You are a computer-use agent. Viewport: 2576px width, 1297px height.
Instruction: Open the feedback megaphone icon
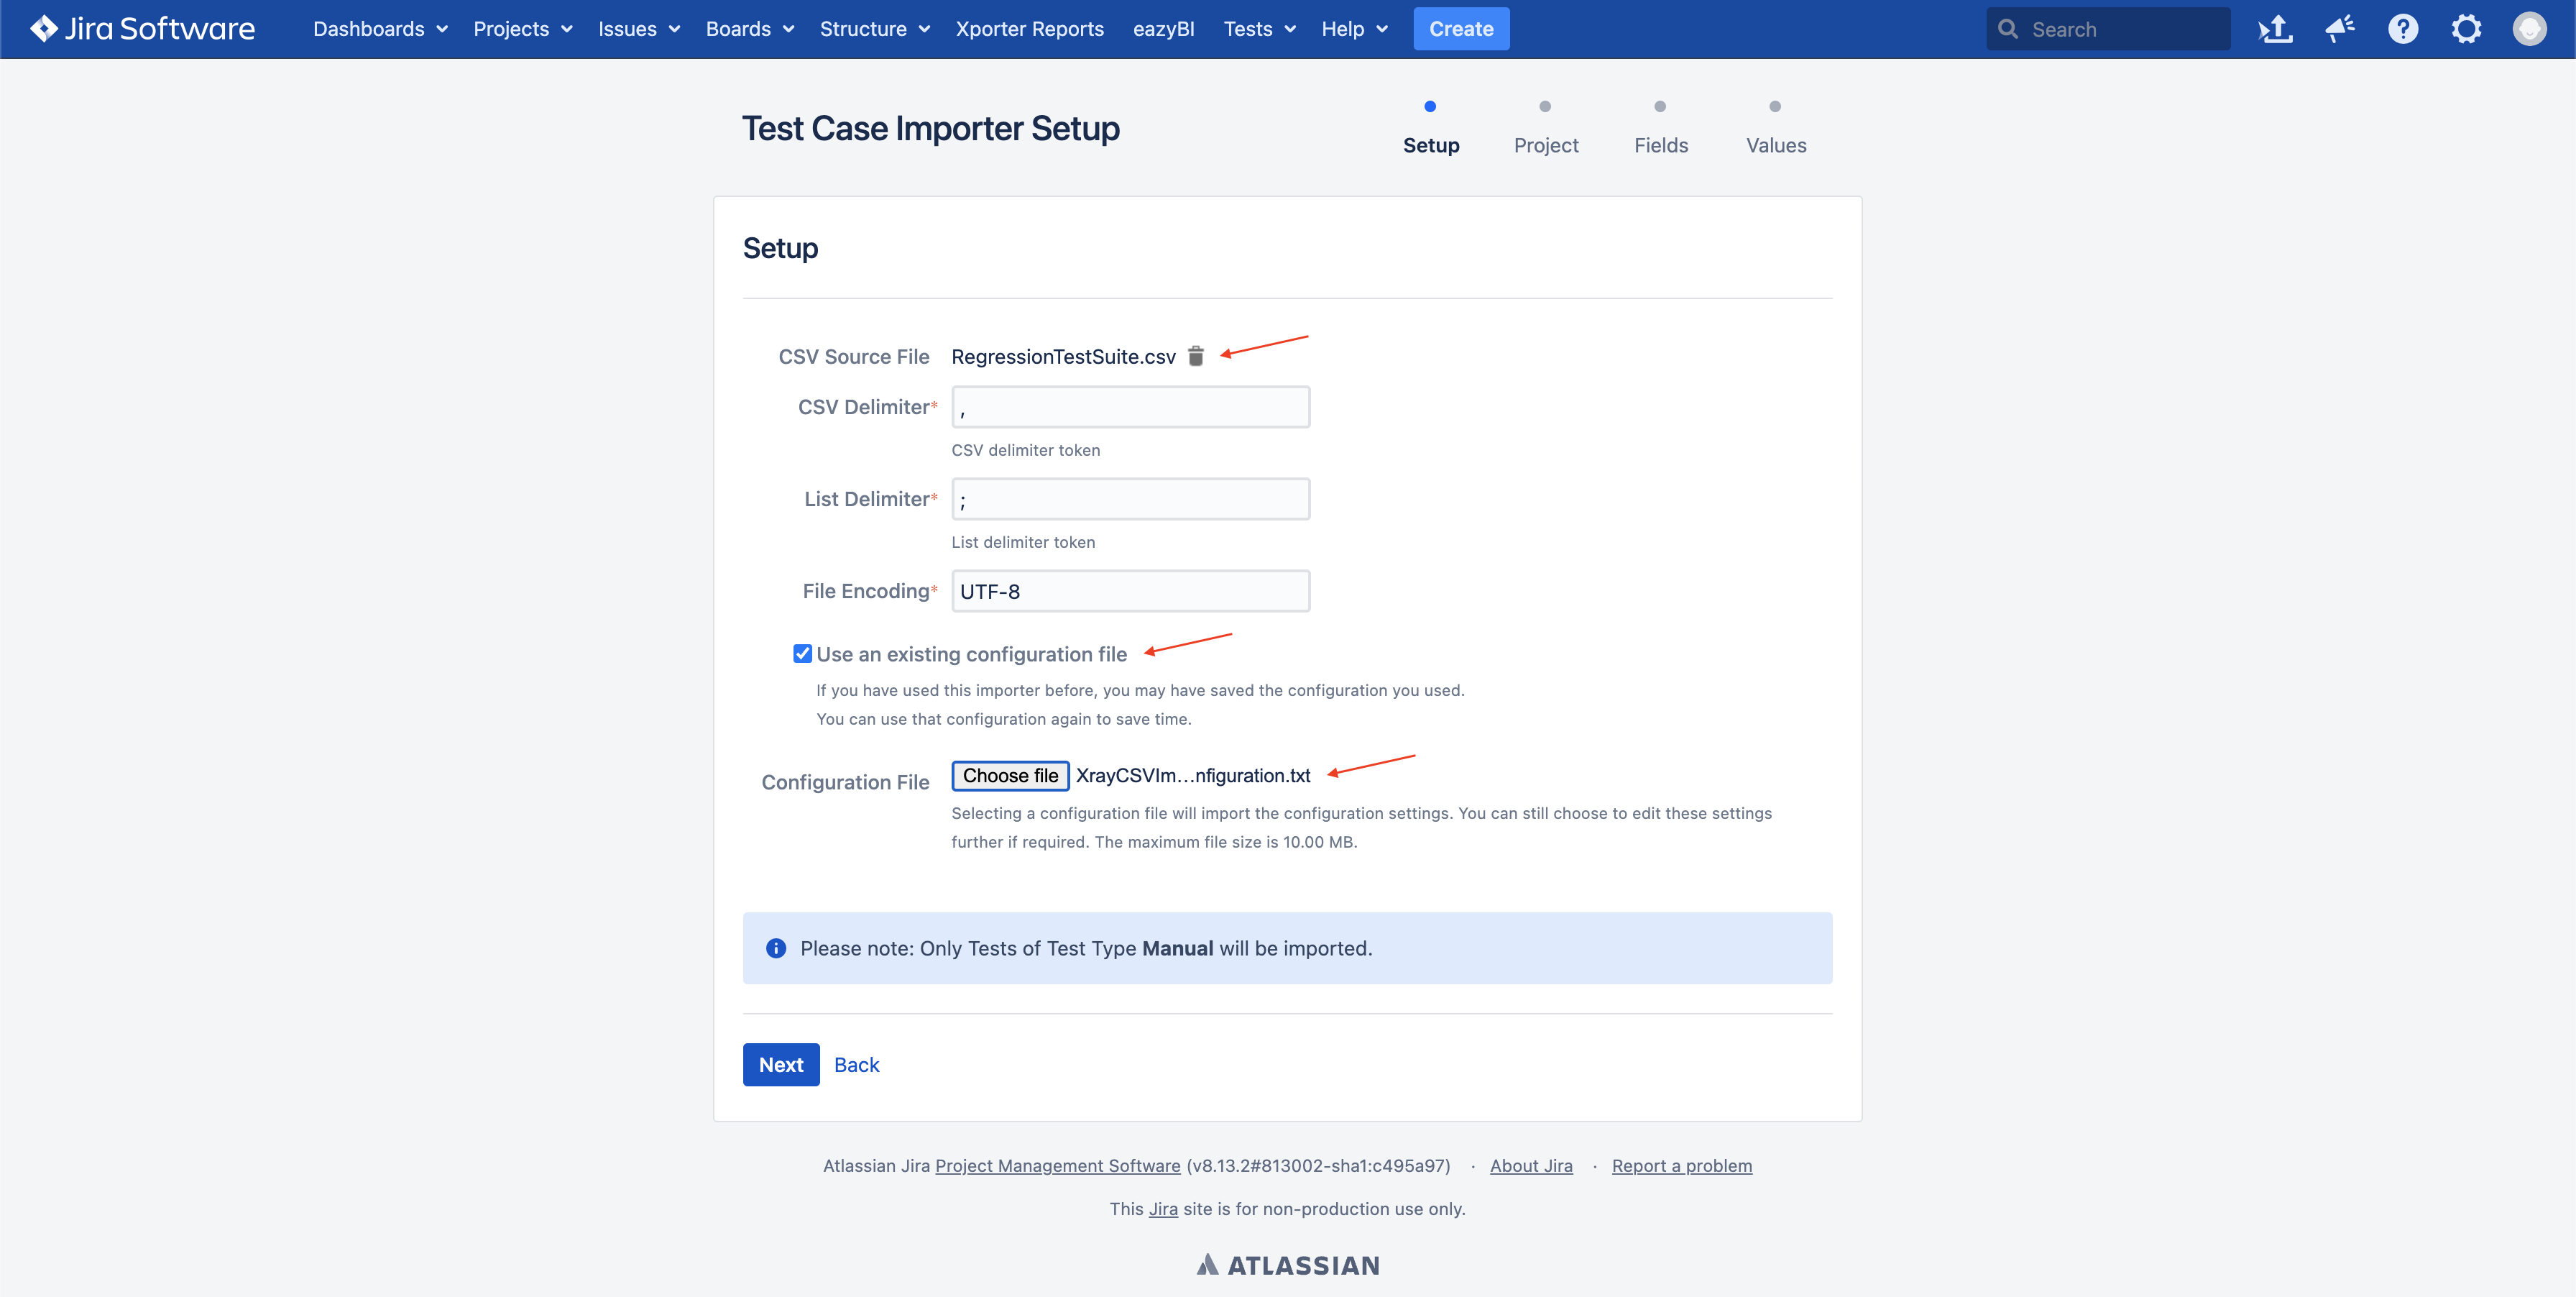[x=2339, y=29]
